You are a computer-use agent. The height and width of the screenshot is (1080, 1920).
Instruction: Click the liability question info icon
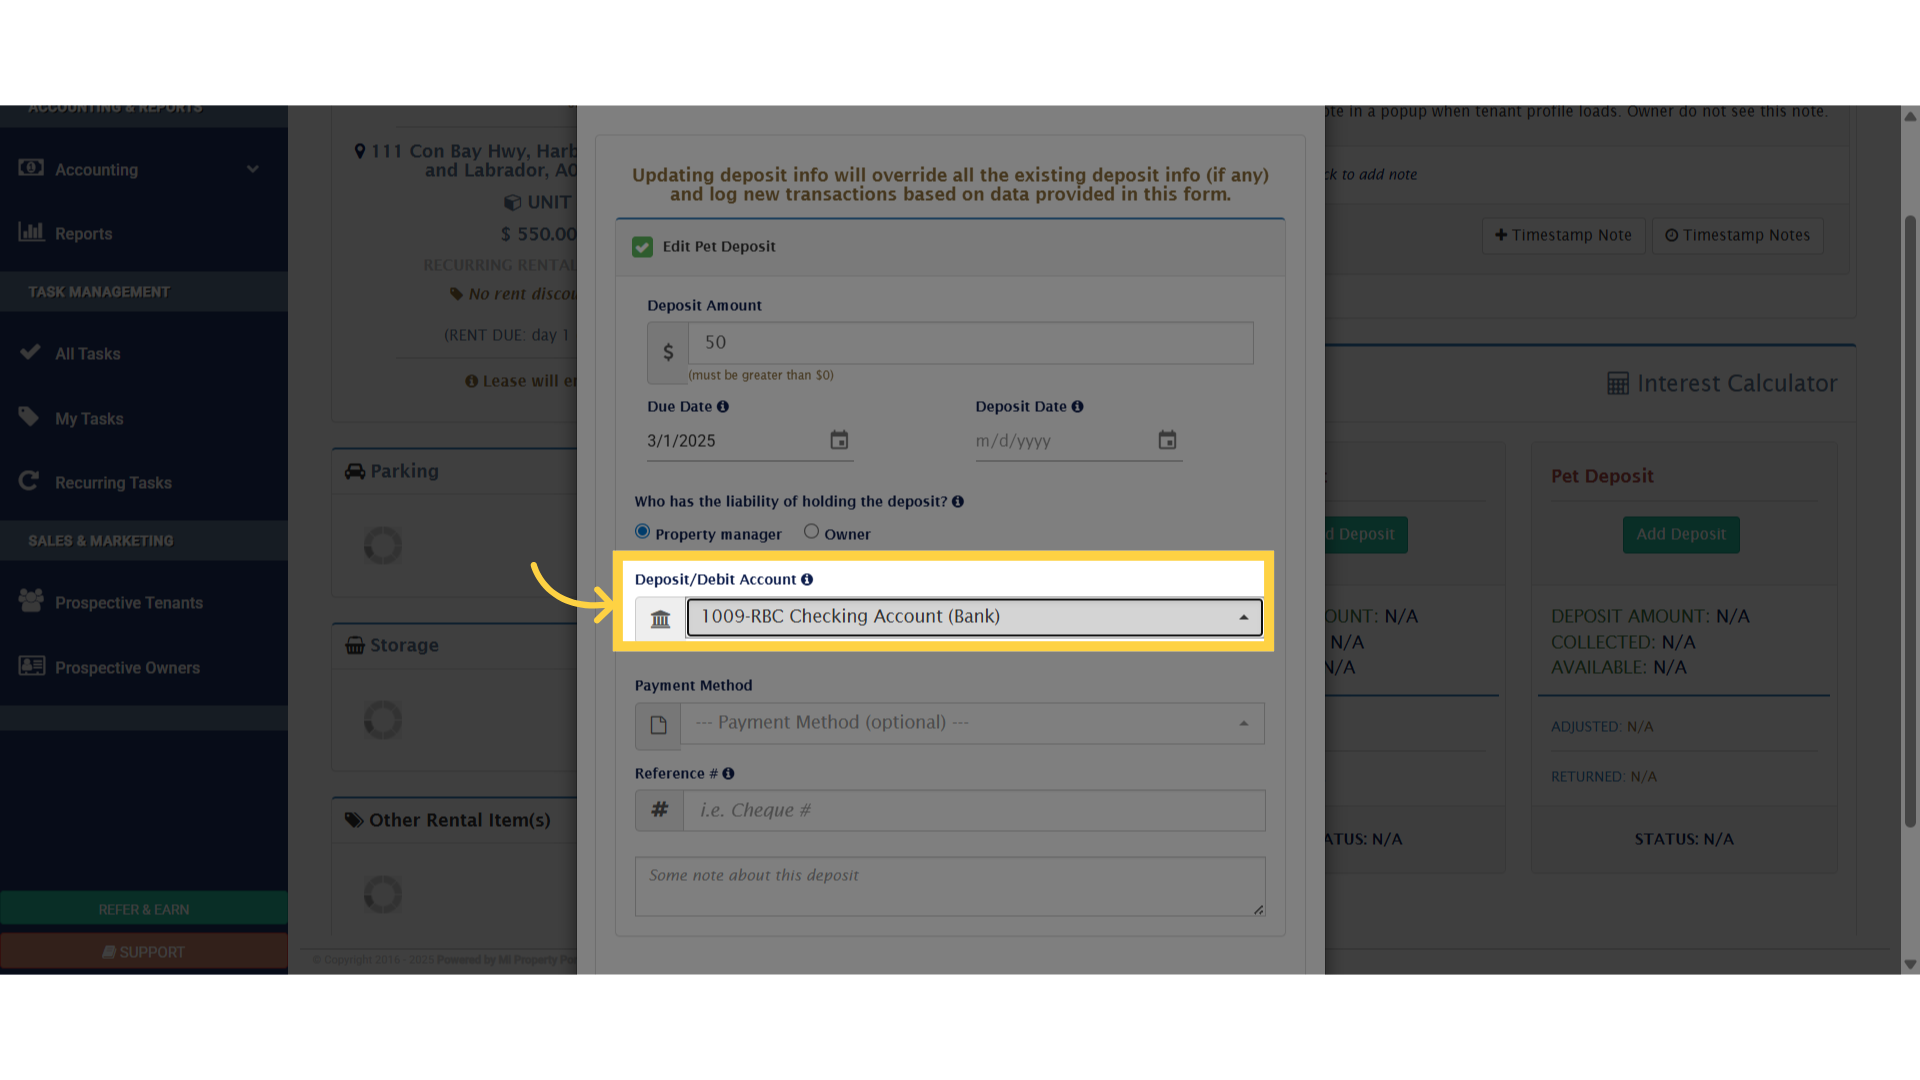pos(958,501)
